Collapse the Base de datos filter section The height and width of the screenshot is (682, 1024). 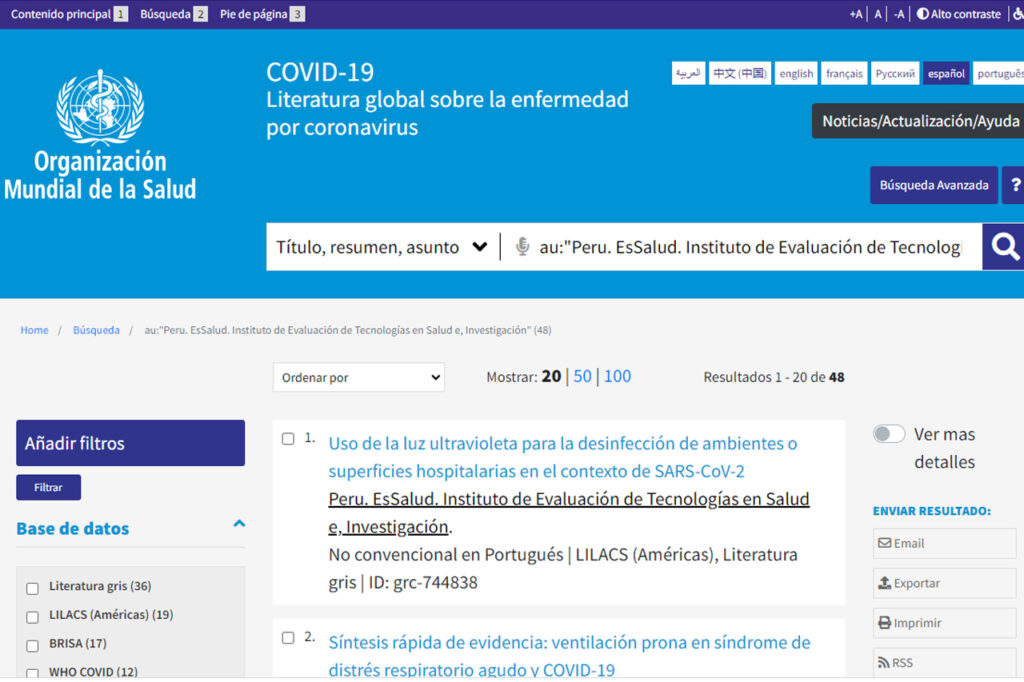pos(239,523)
